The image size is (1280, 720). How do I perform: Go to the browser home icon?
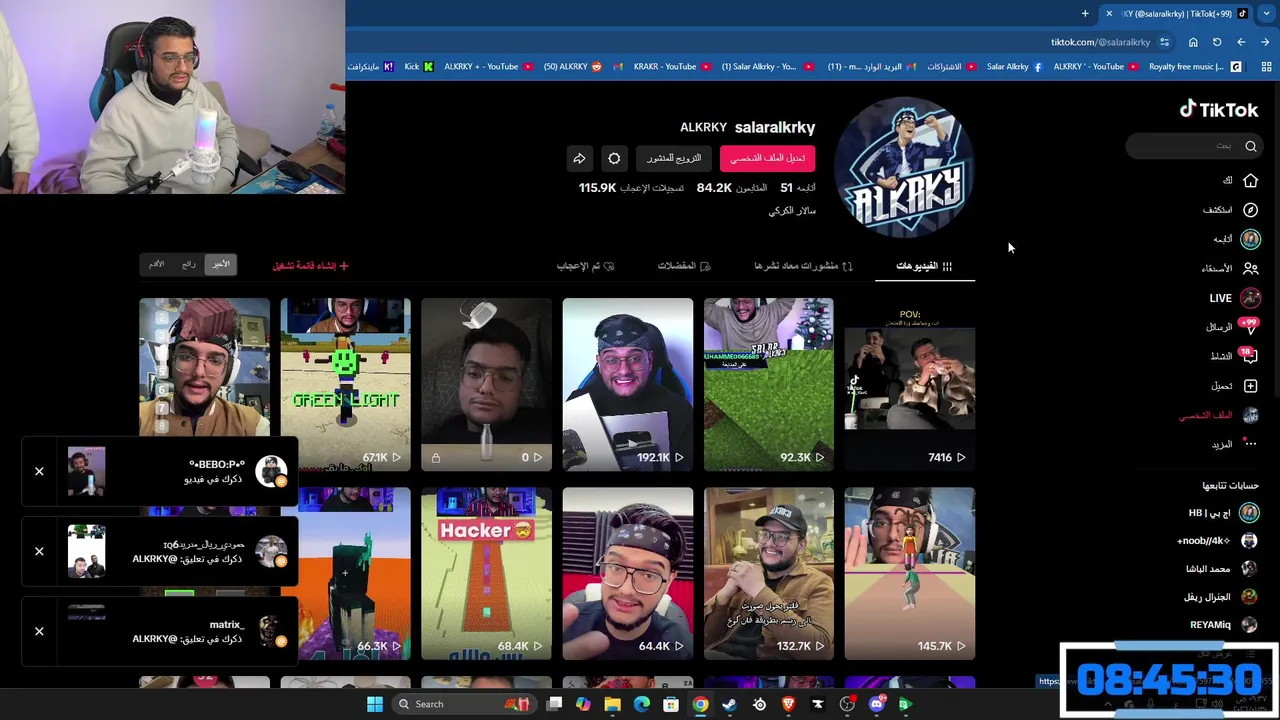coord(1193,42)
